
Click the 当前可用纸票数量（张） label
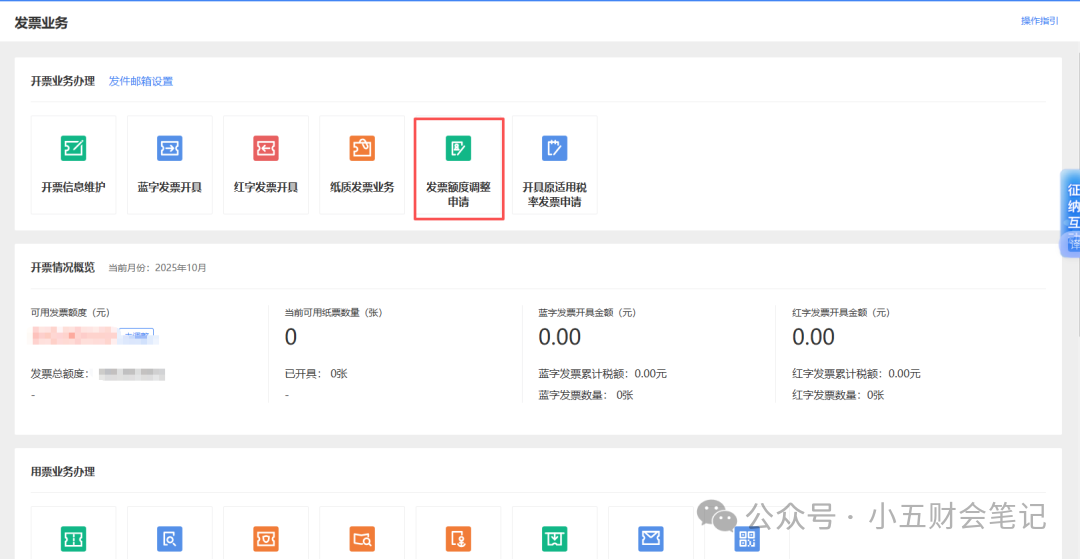pyautogui.click(x=333, y=313)
